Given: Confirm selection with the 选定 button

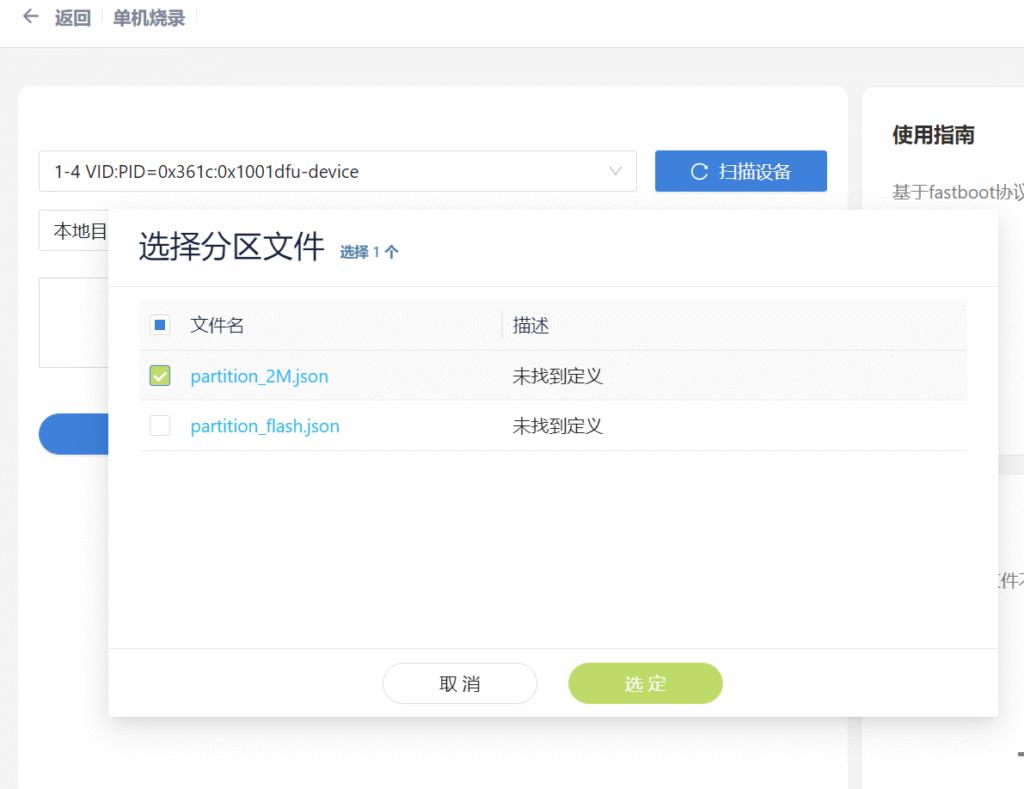Looking at the screenshot, I should coord(645,683).
